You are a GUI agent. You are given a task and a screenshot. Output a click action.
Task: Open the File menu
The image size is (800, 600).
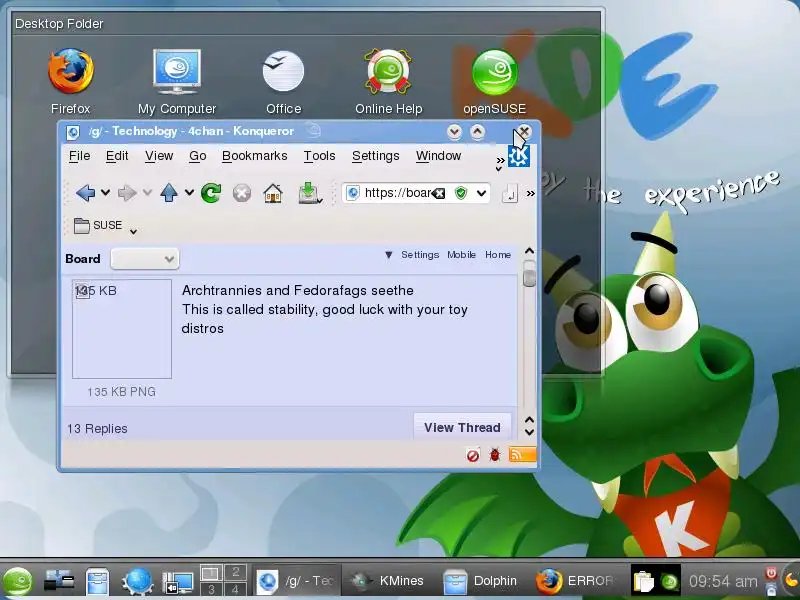coord(80,156)
